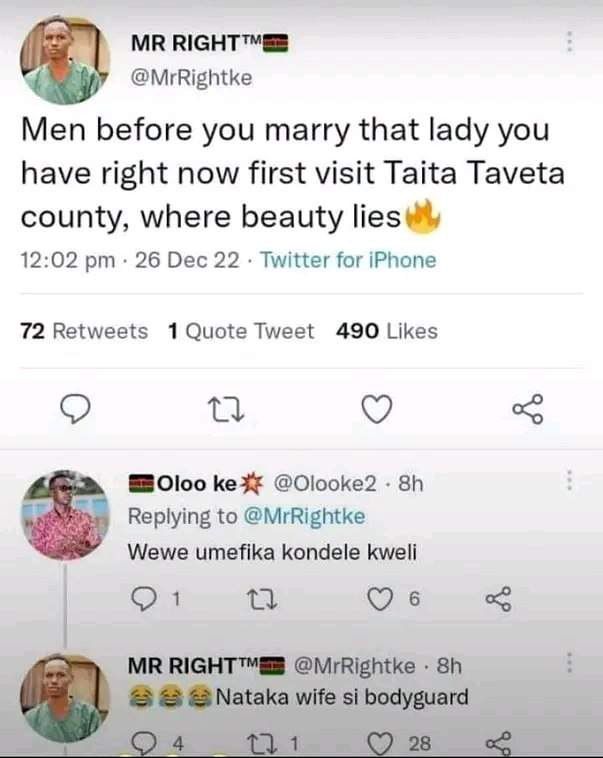This screenshot has height=758, width=603.
Task: Retweet the 'Nataka wife si bodyguard' reply
Action: click(262, 743)
